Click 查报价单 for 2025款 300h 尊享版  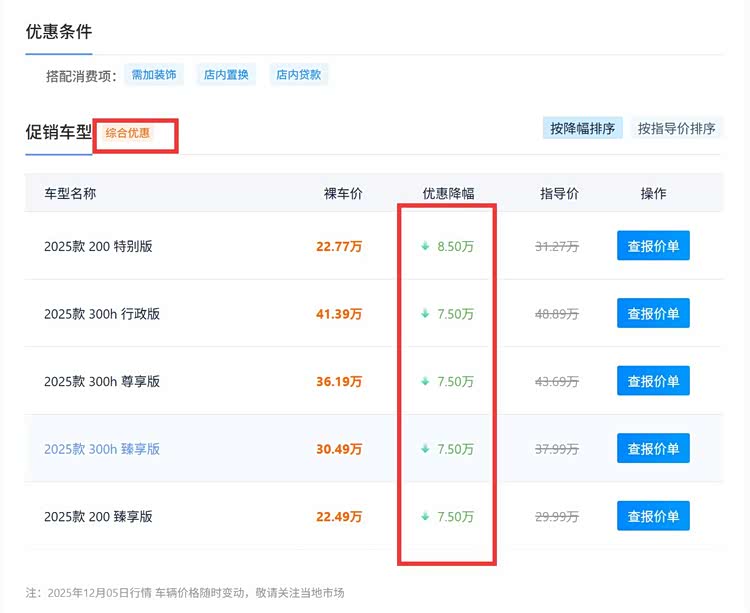pyautogui.click(x=653, y=382)
